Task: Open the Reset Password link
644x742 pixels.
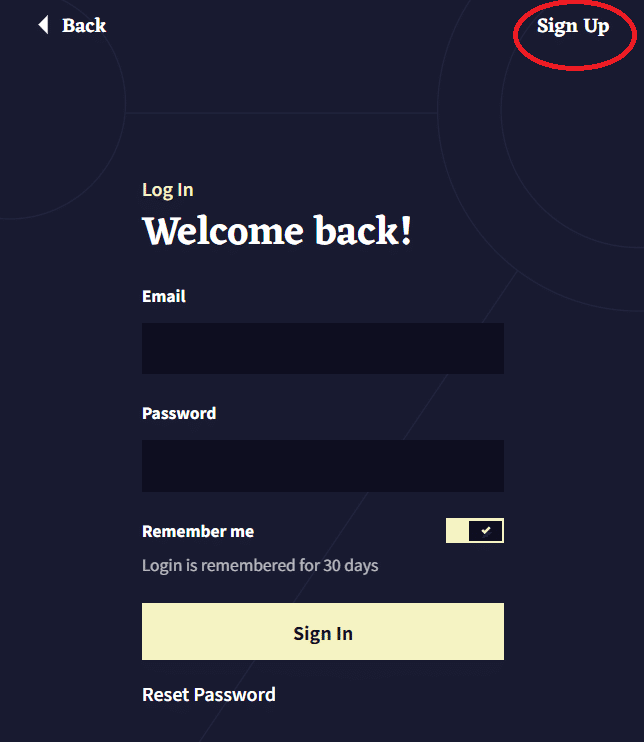Action: [x=209, y=695]
